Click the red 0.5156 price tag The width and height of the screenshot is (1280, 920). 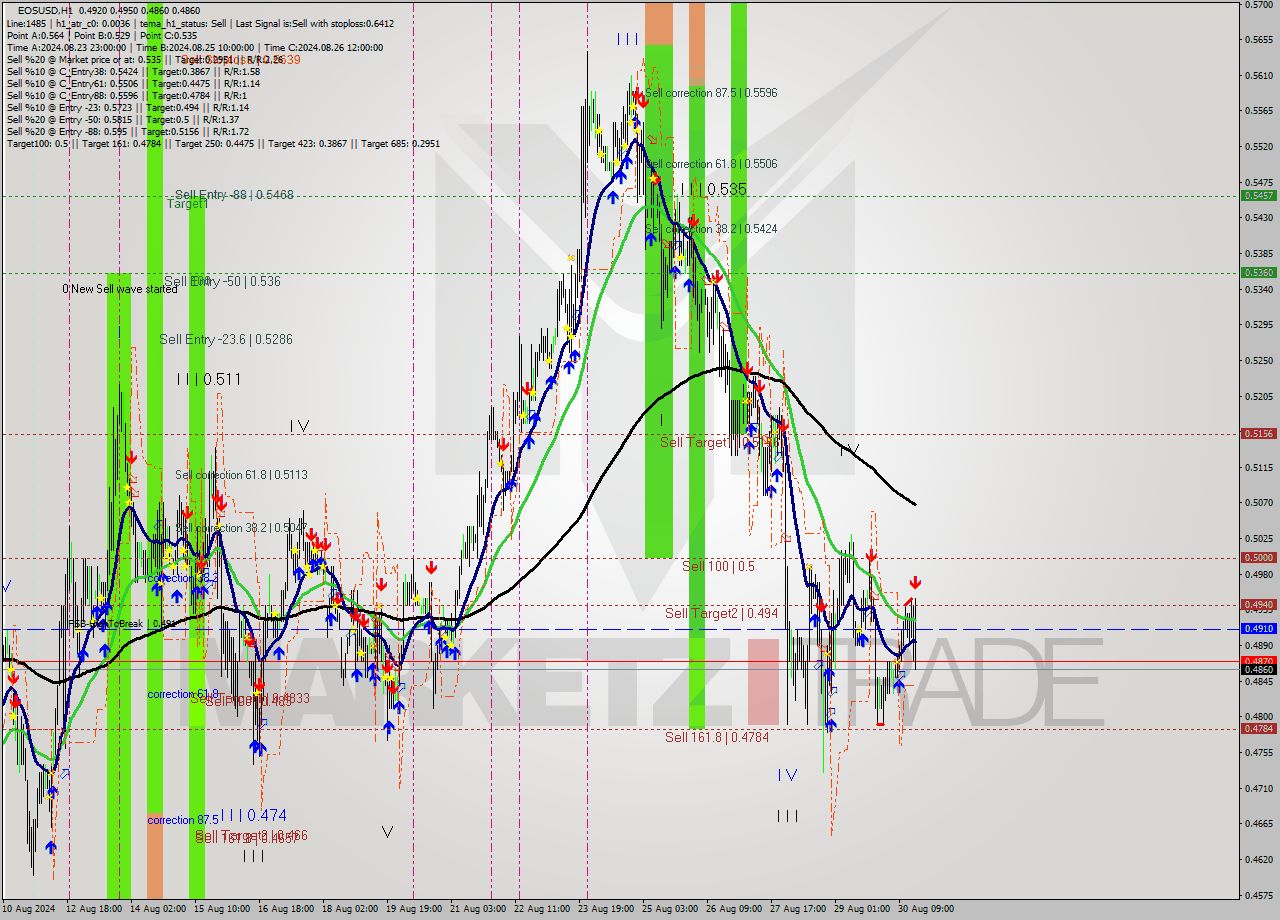pyautogui.click(x=1258, y=433)
